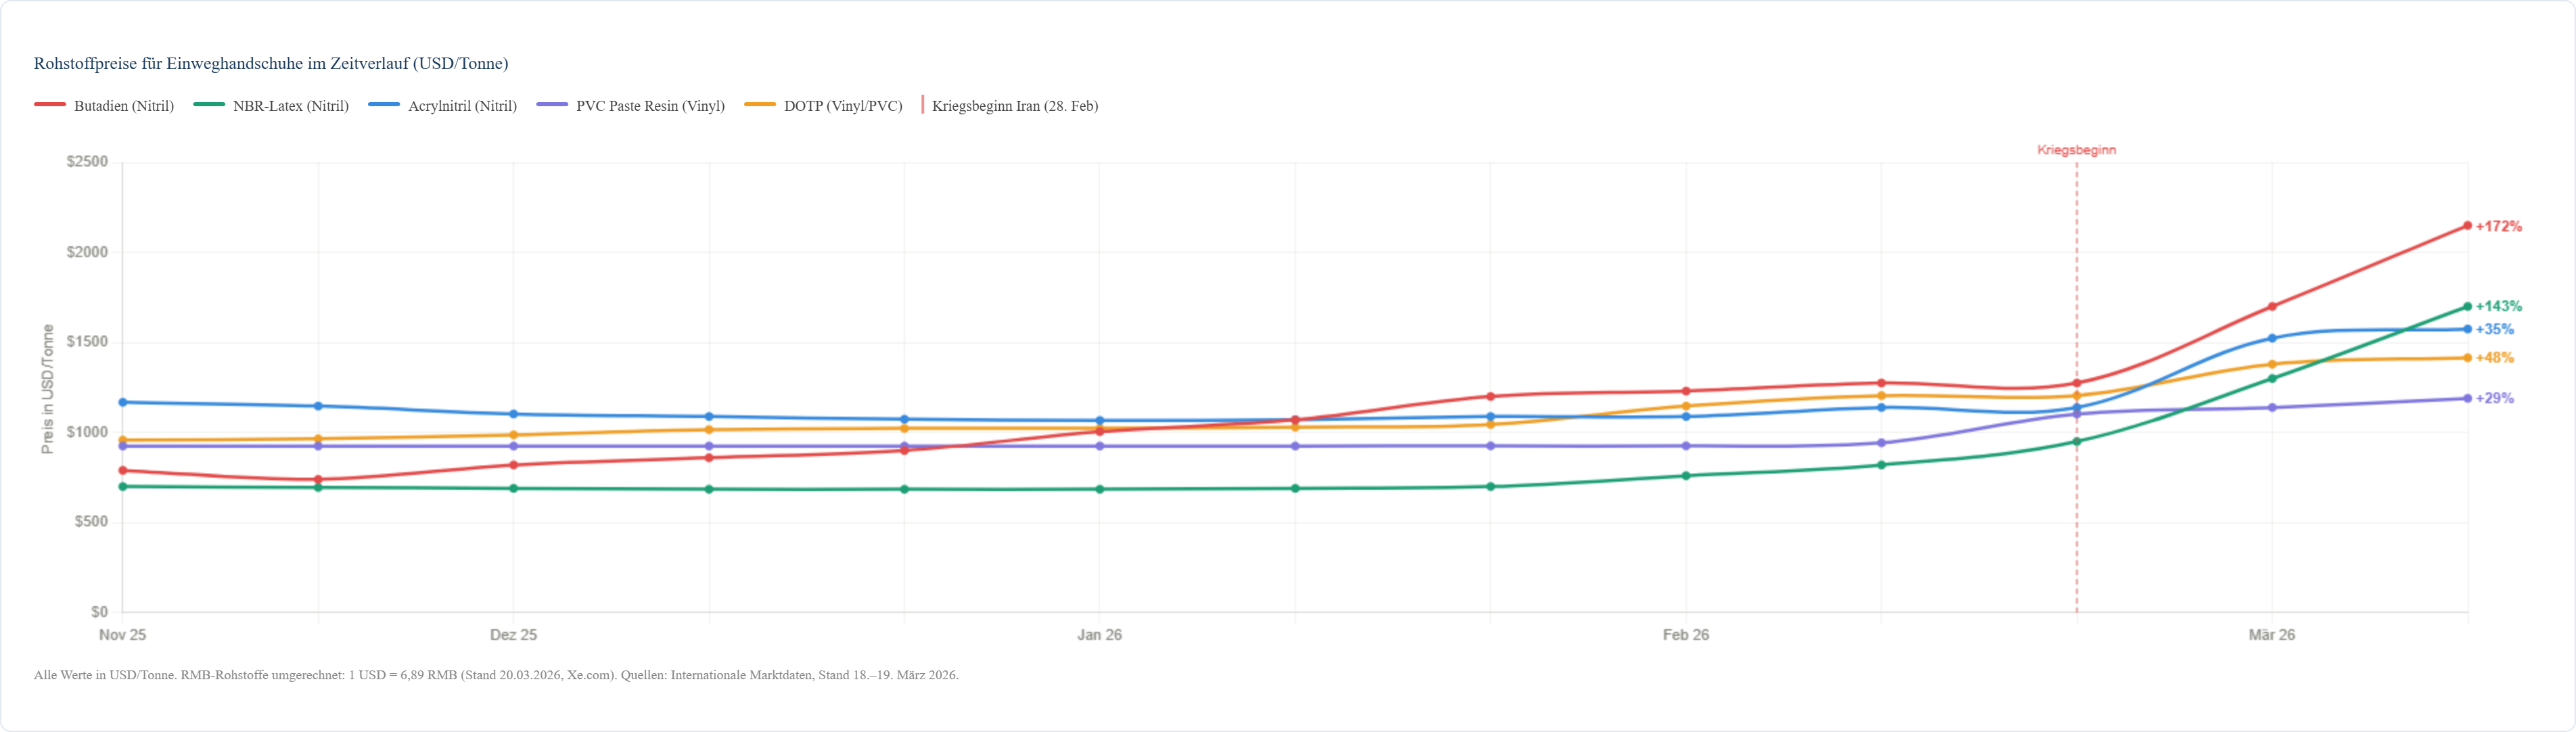
Task: Hide DOTP (Vinyl/PVC) series
Action: click(x=842, y=106)
